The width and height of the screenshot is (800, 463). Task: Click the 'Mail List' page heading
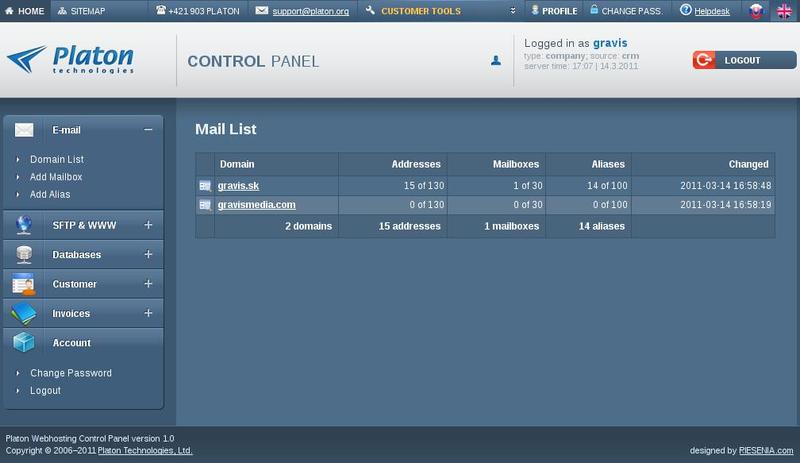(x=226, y=129)
